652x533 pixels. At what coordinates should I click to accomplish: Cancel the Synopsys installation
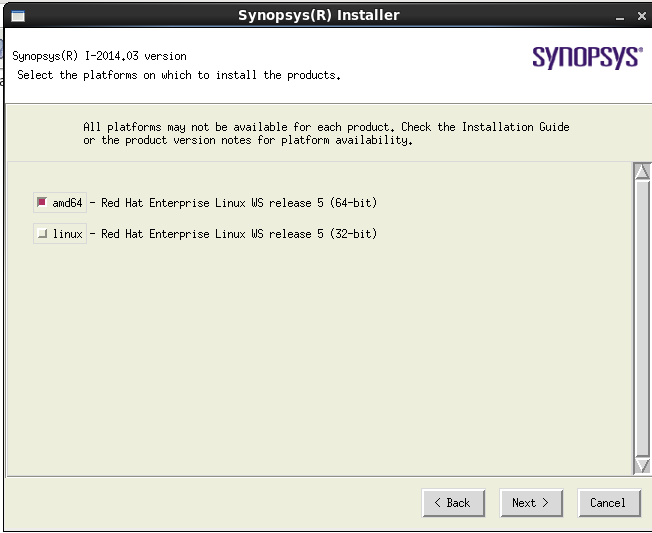609,503
